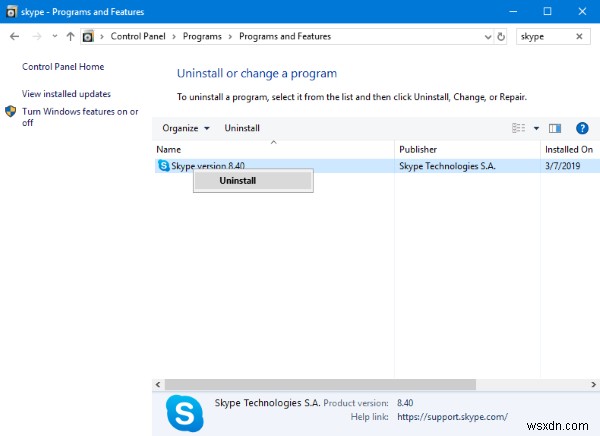Click the Skype icon in program list
Image resolution: width=600 pixels, height=436 pixels.
coord(164,166)
